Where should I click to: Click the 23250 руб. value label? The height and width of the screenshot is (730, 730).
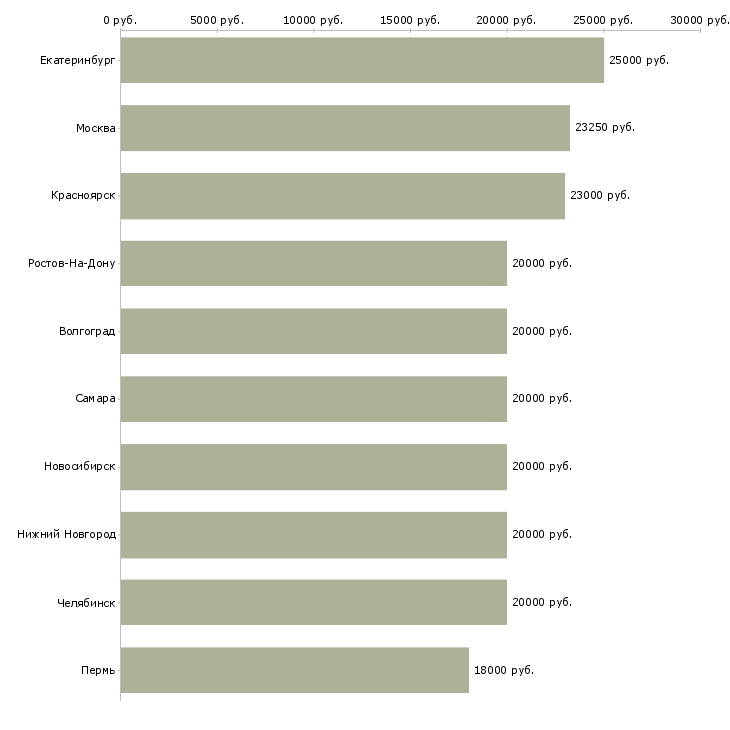(604, 128)
